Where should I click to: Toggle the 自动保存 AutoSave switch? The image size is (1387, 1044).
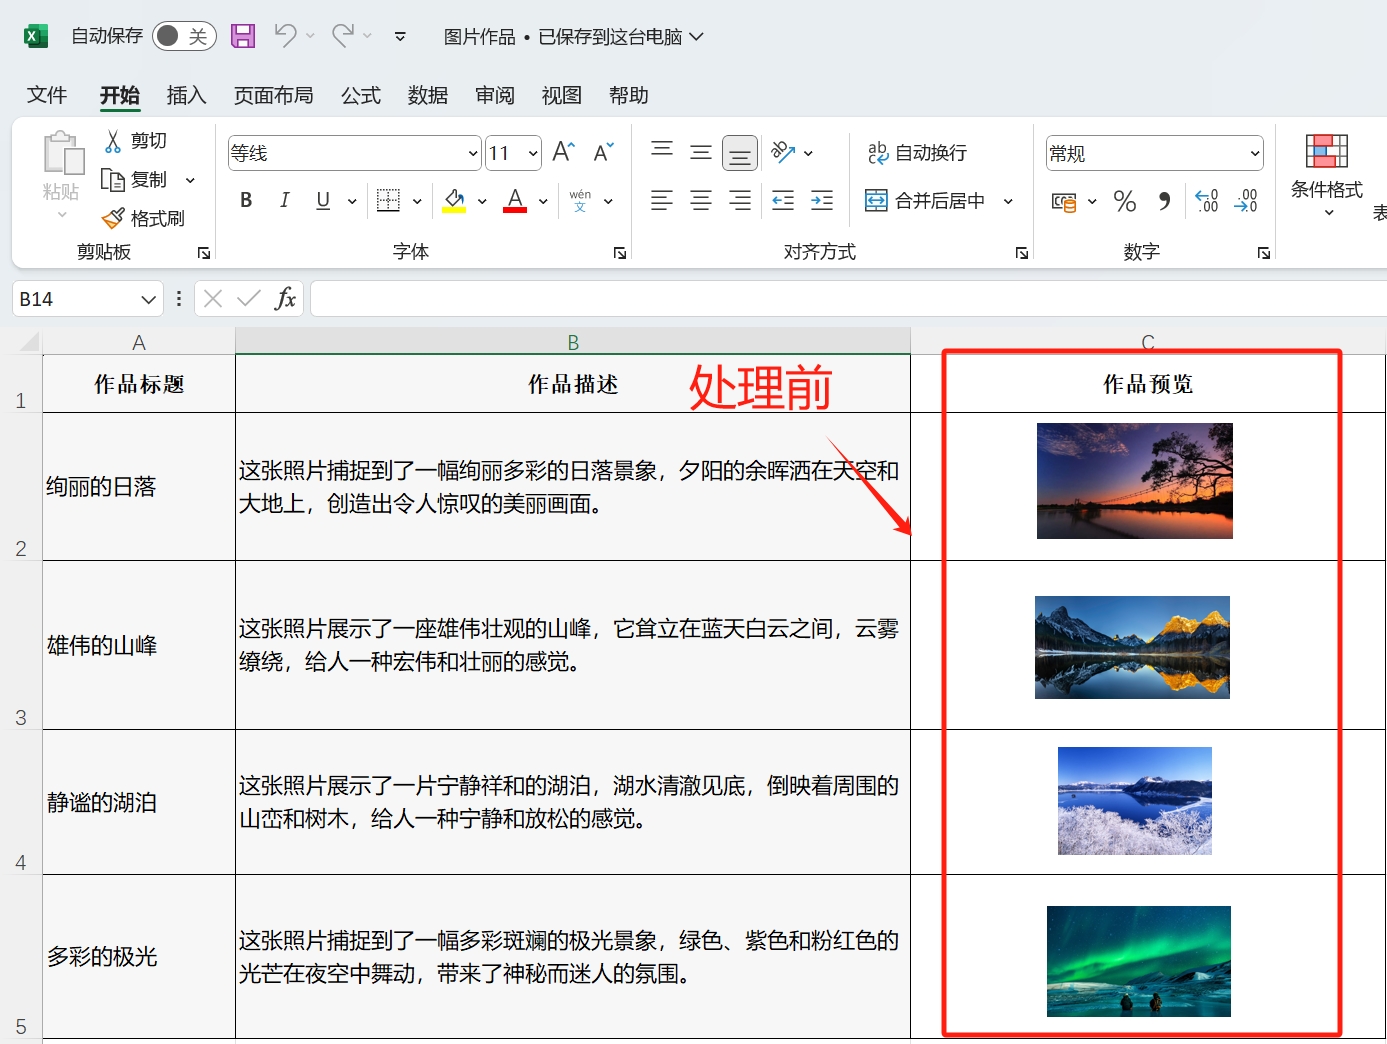tap(182, 34)
